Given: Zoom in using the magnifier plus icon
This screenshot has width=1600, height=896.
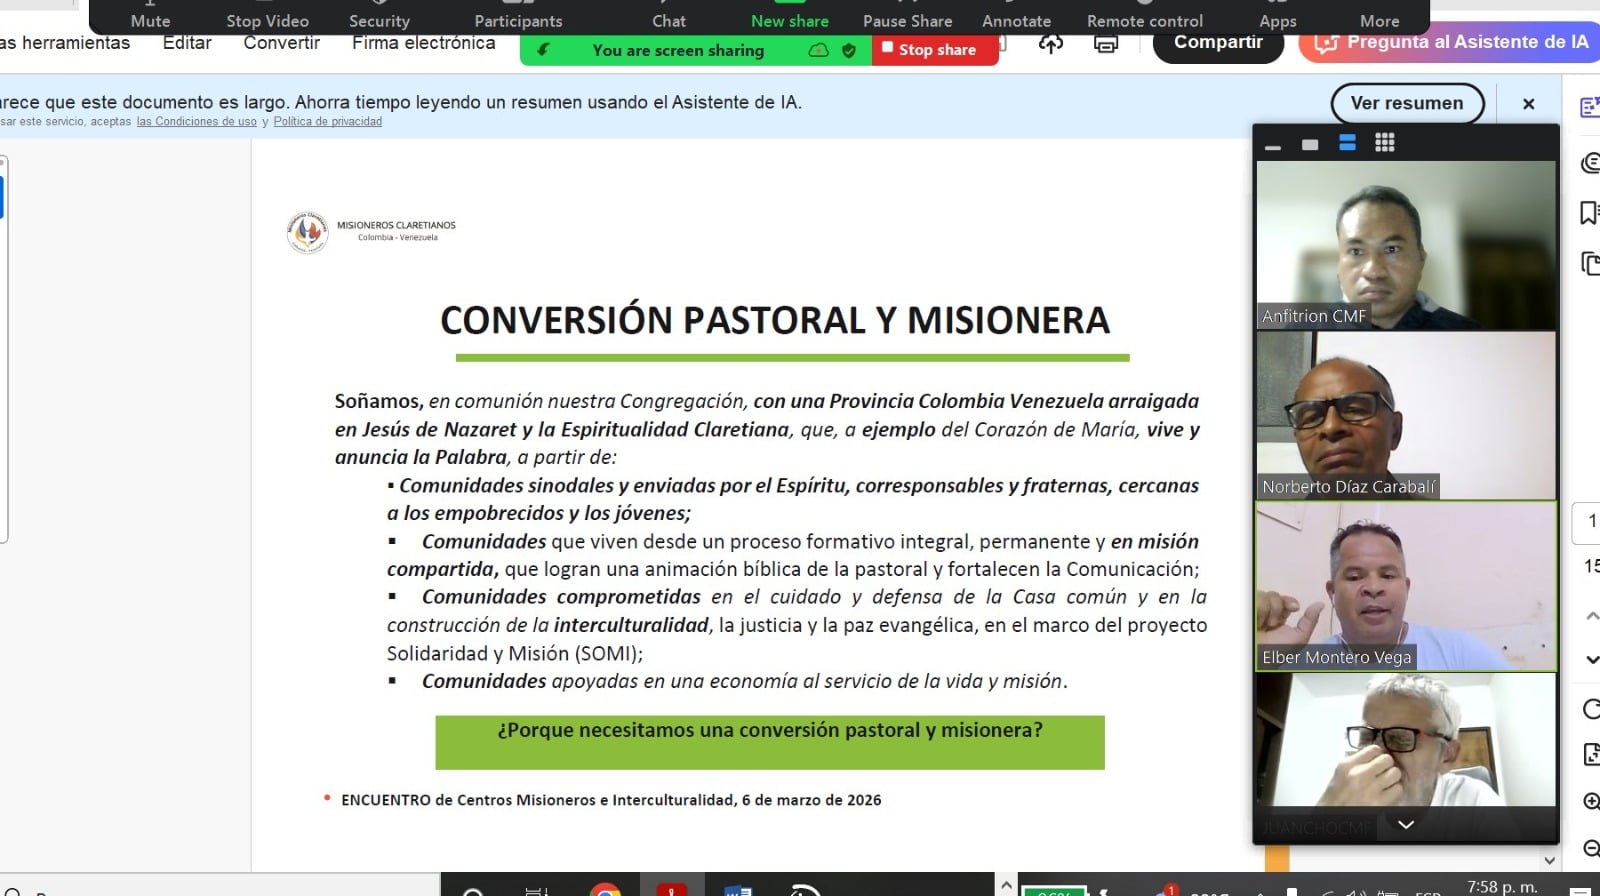Looking at the screenshot, I should pyautogui.click(x=1590, y=801).
